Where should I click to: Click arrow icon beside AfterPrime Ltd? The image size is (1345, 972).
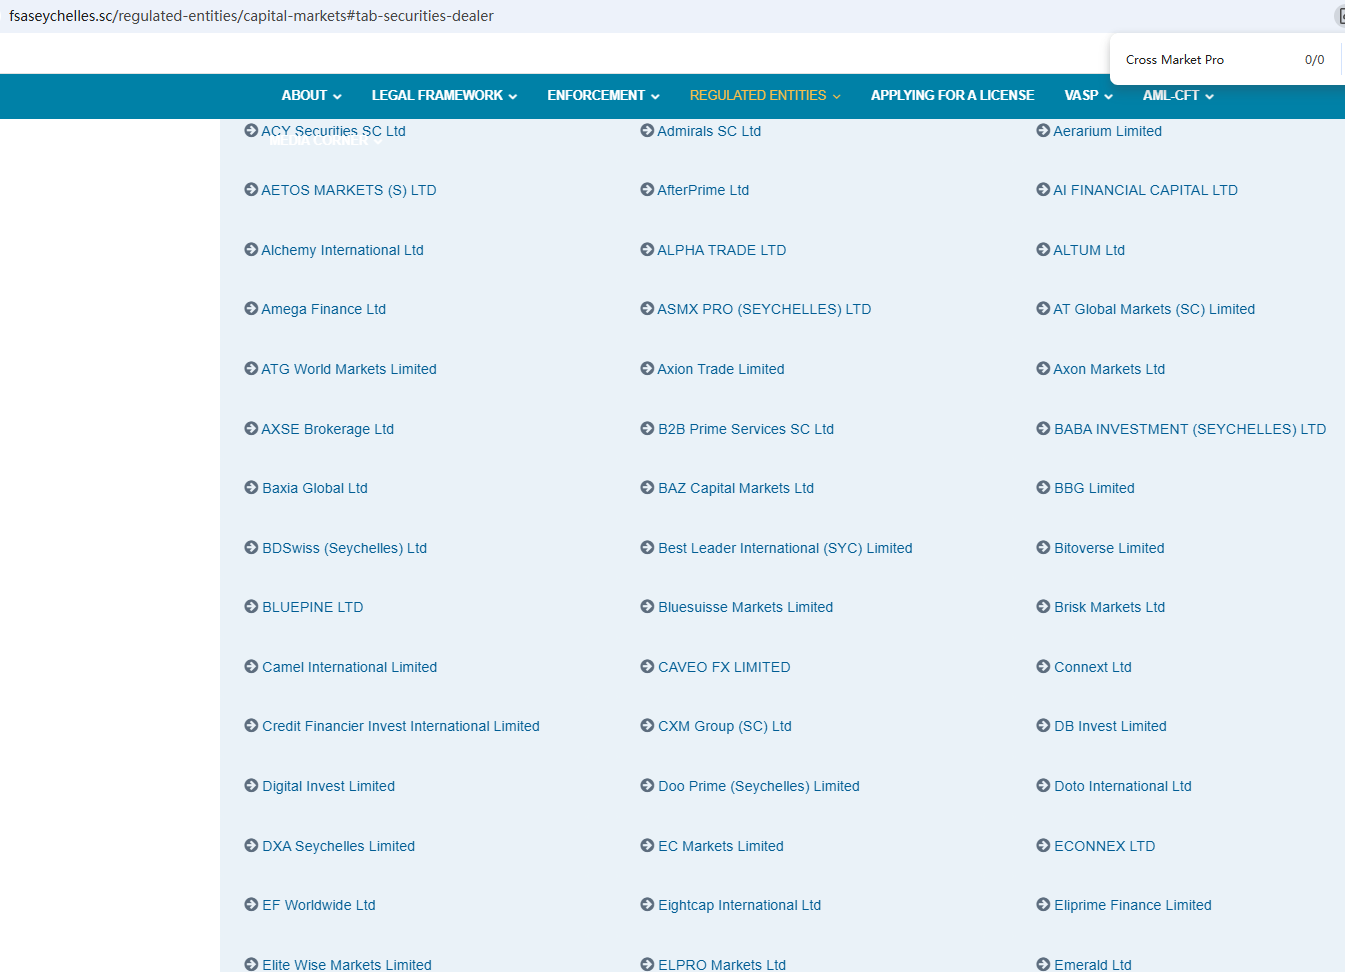647,190
